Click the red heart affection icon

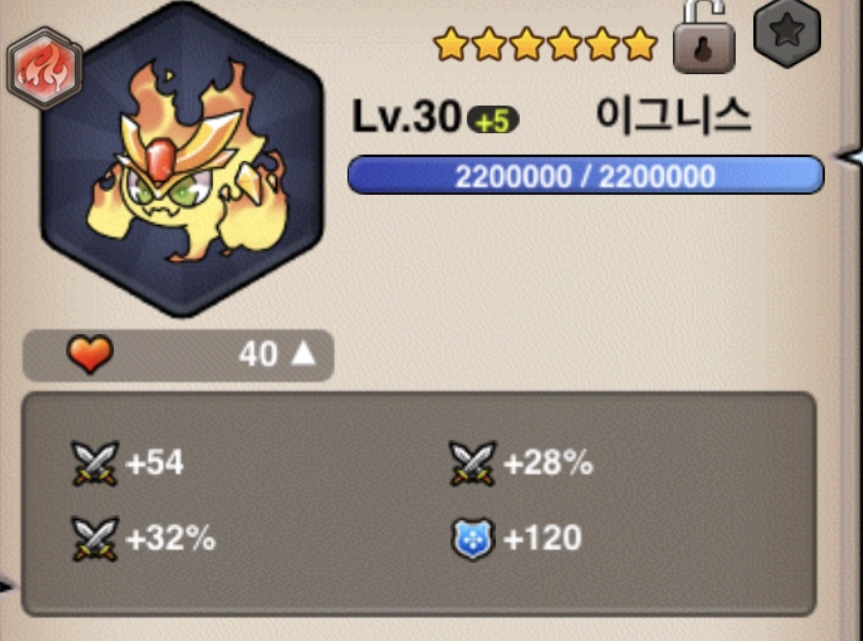tap(90, 354)
